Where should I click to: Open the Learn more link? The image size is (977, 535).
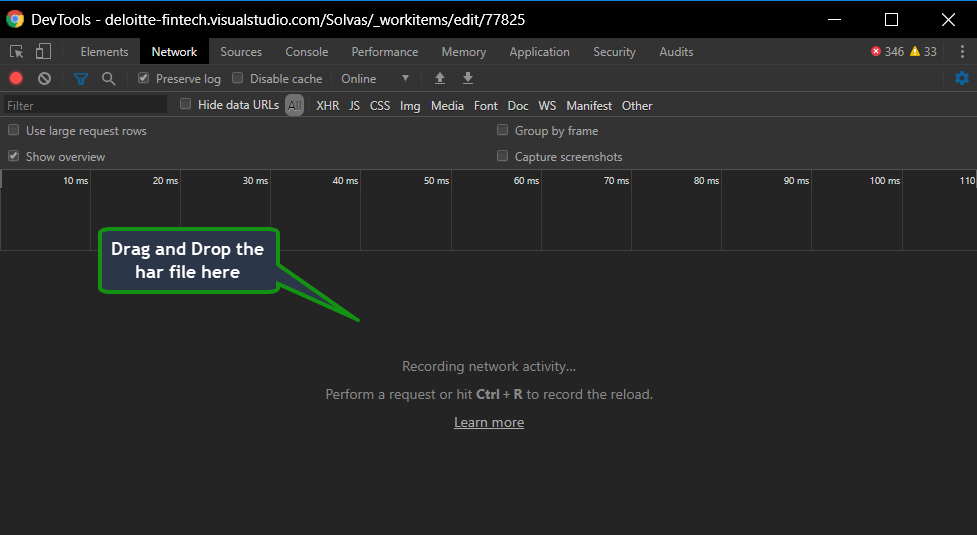[x=489, y=422]
